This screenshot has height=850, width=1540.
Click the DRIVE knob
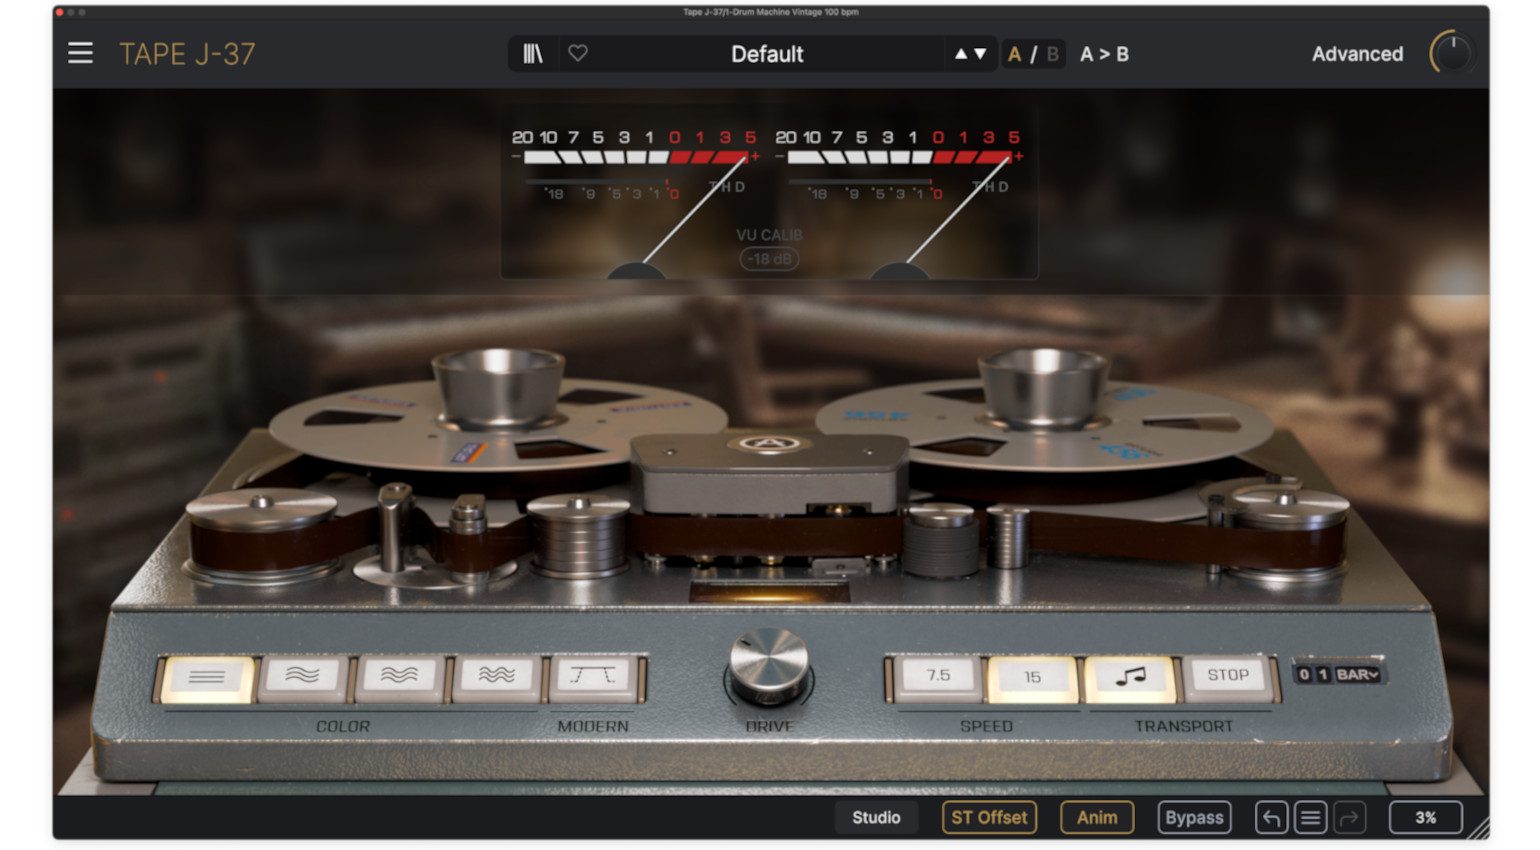[768, 664]
